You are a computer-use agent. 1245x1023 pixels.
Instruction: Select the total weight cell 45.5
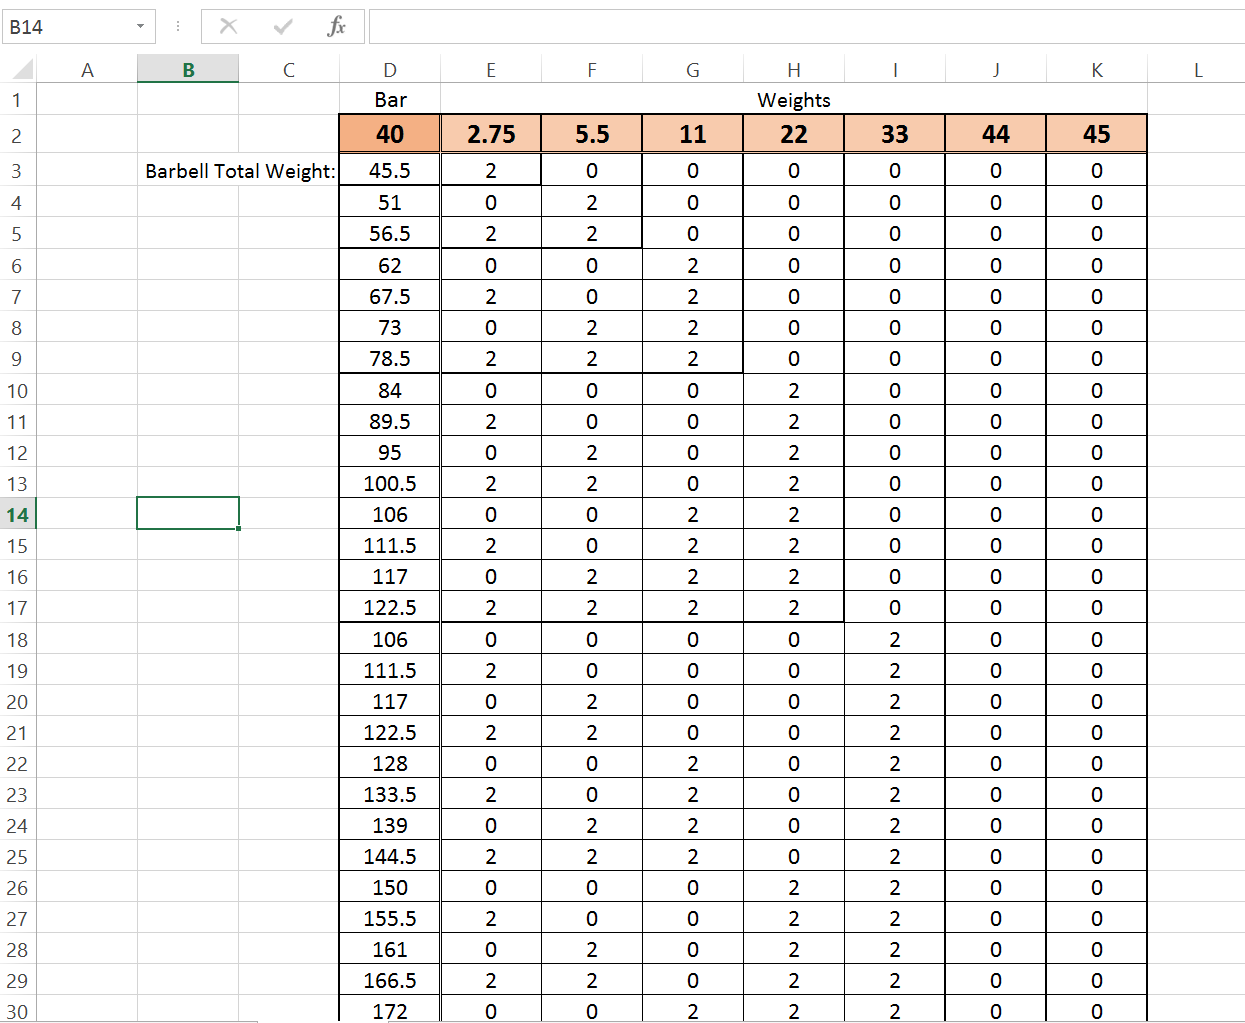click(x=390, y=171)
